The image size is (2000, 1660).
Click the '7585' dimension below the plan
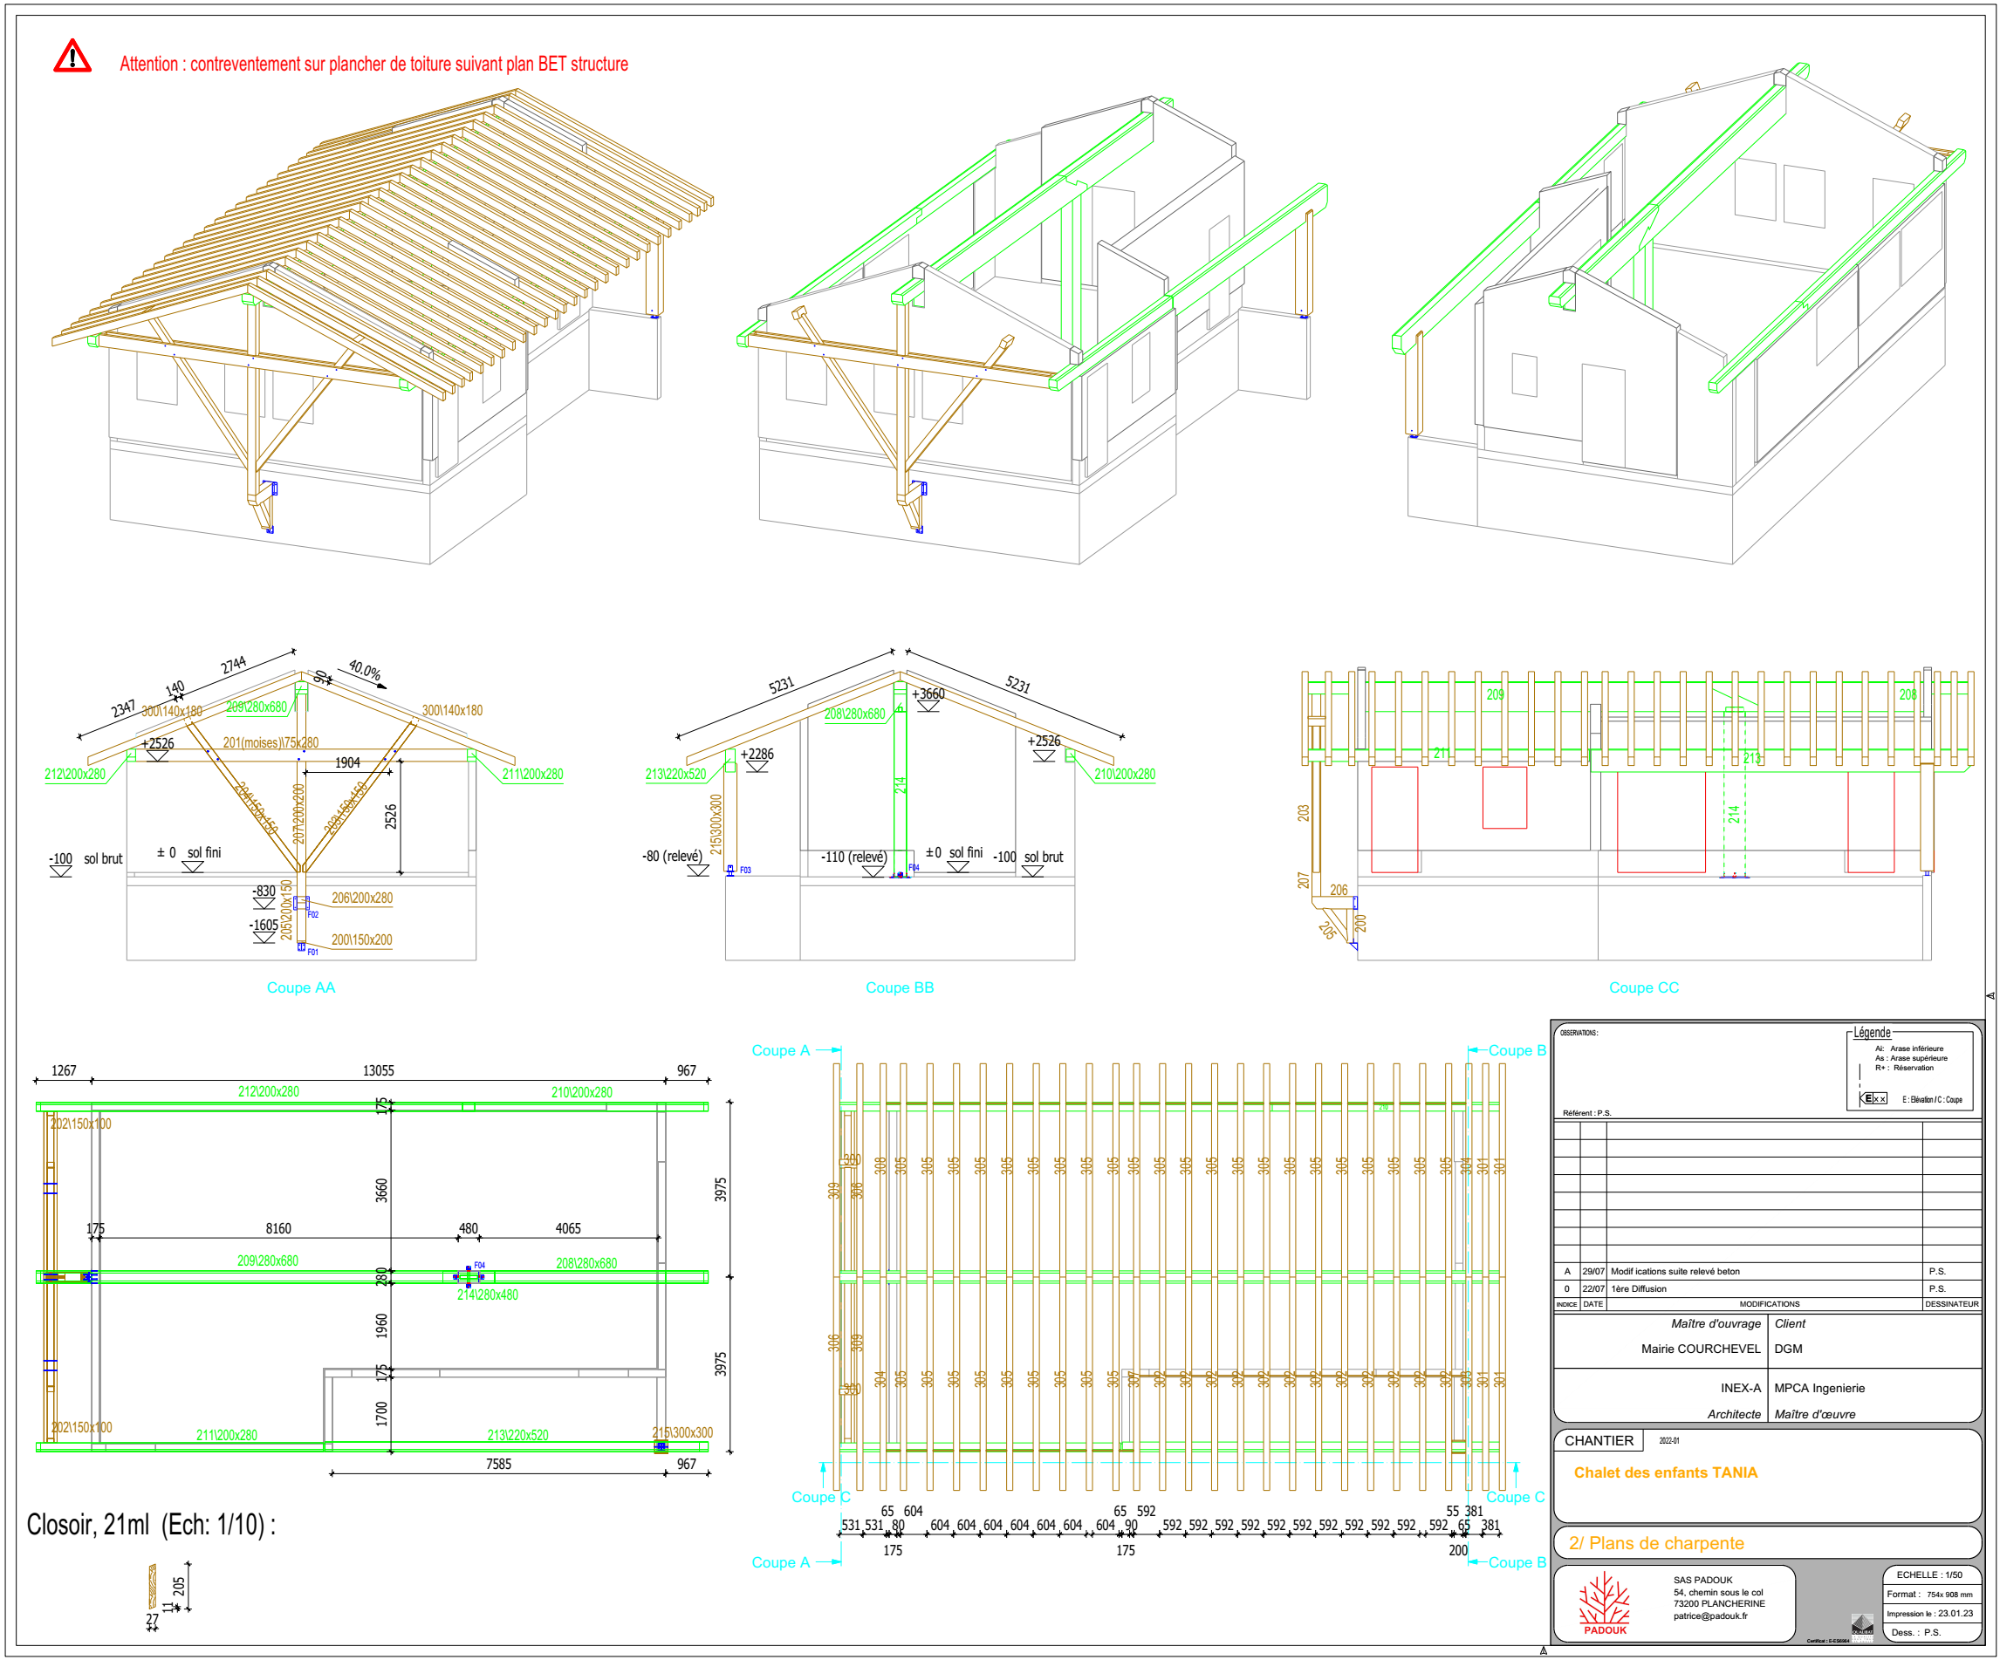tap(499, 1464)
